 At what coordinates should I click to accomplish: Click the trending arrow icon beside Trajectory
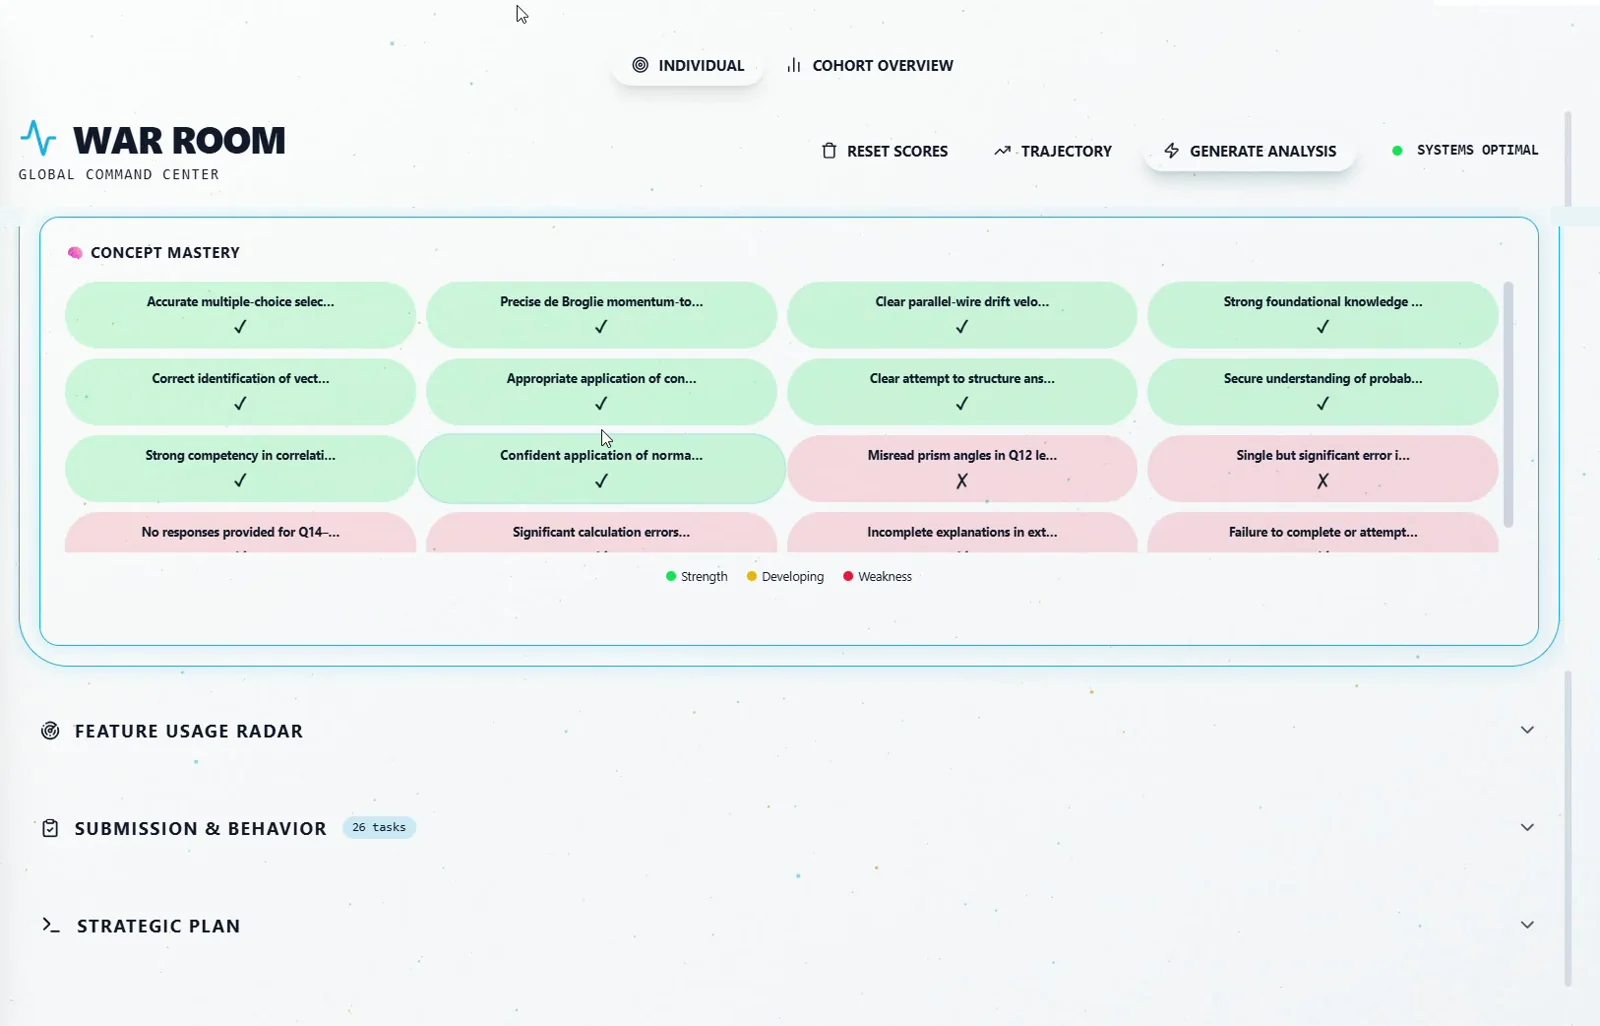[x=1002, y=151]
